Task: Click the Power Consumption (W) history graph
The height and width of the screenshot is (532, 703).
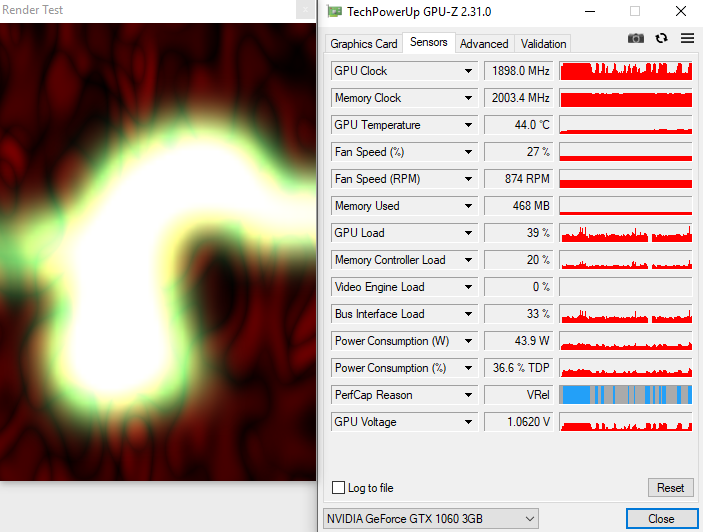Action: (625, 341)
